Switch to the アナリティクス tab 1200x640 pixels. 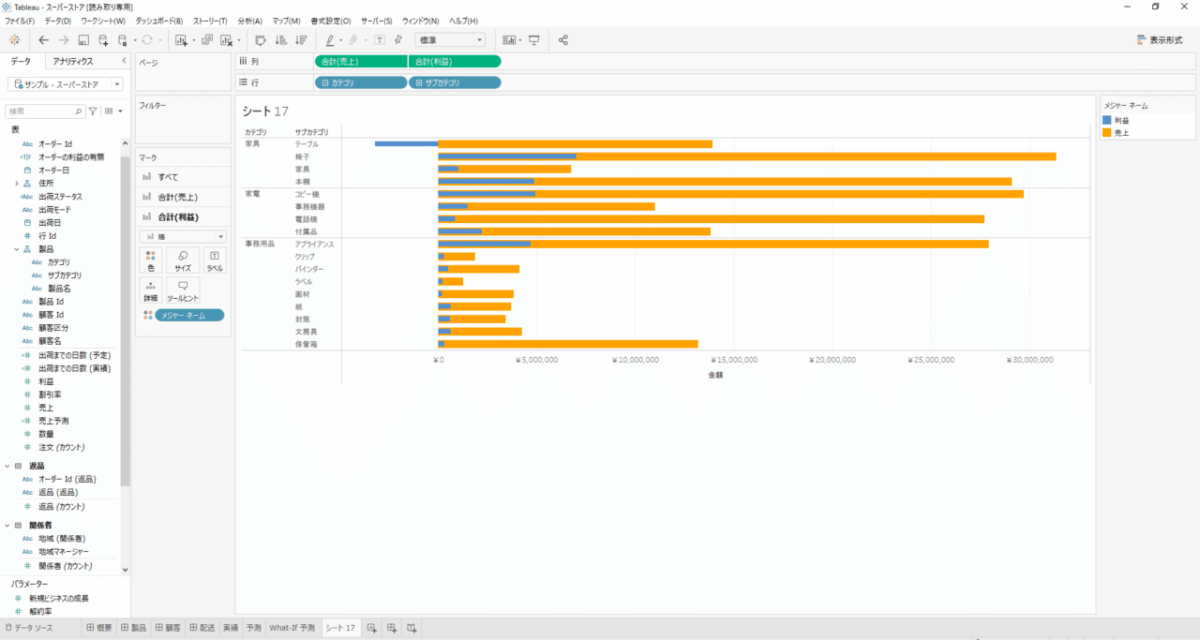[73, 61]
